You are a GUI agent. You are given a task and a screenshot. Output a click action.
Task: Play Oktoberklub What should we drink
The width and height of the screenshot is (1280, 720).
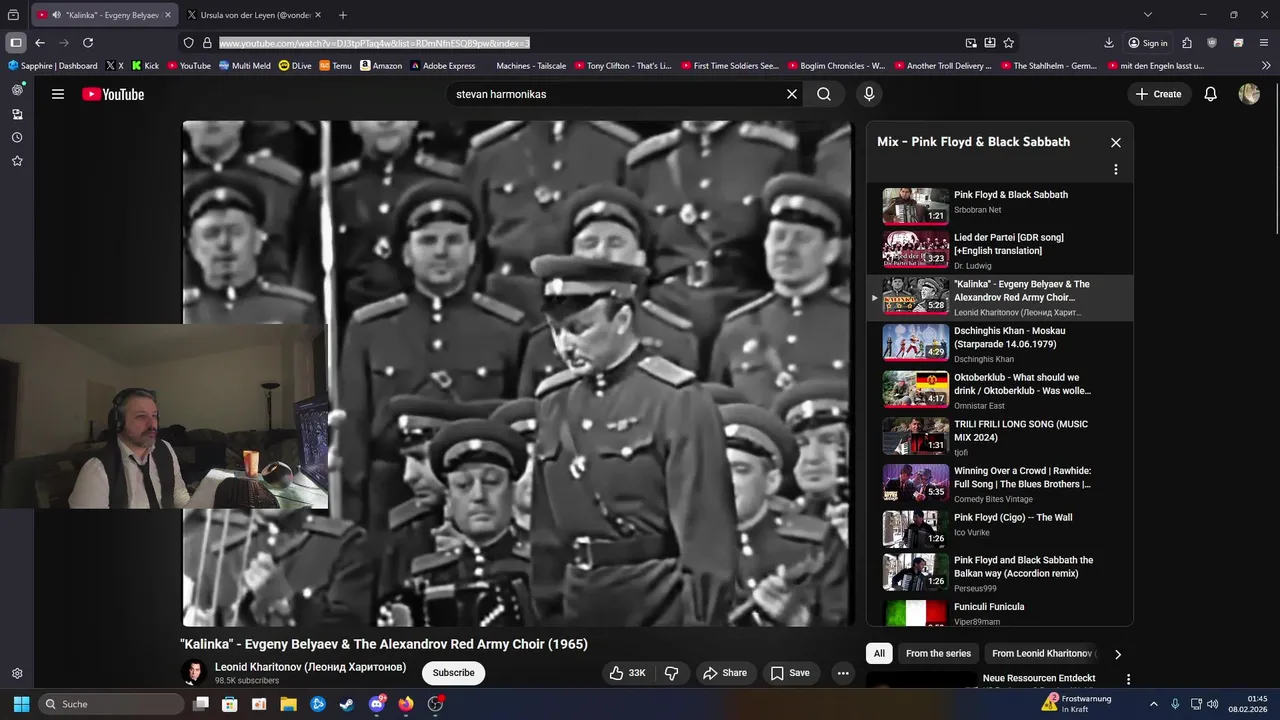[1000, 390]
